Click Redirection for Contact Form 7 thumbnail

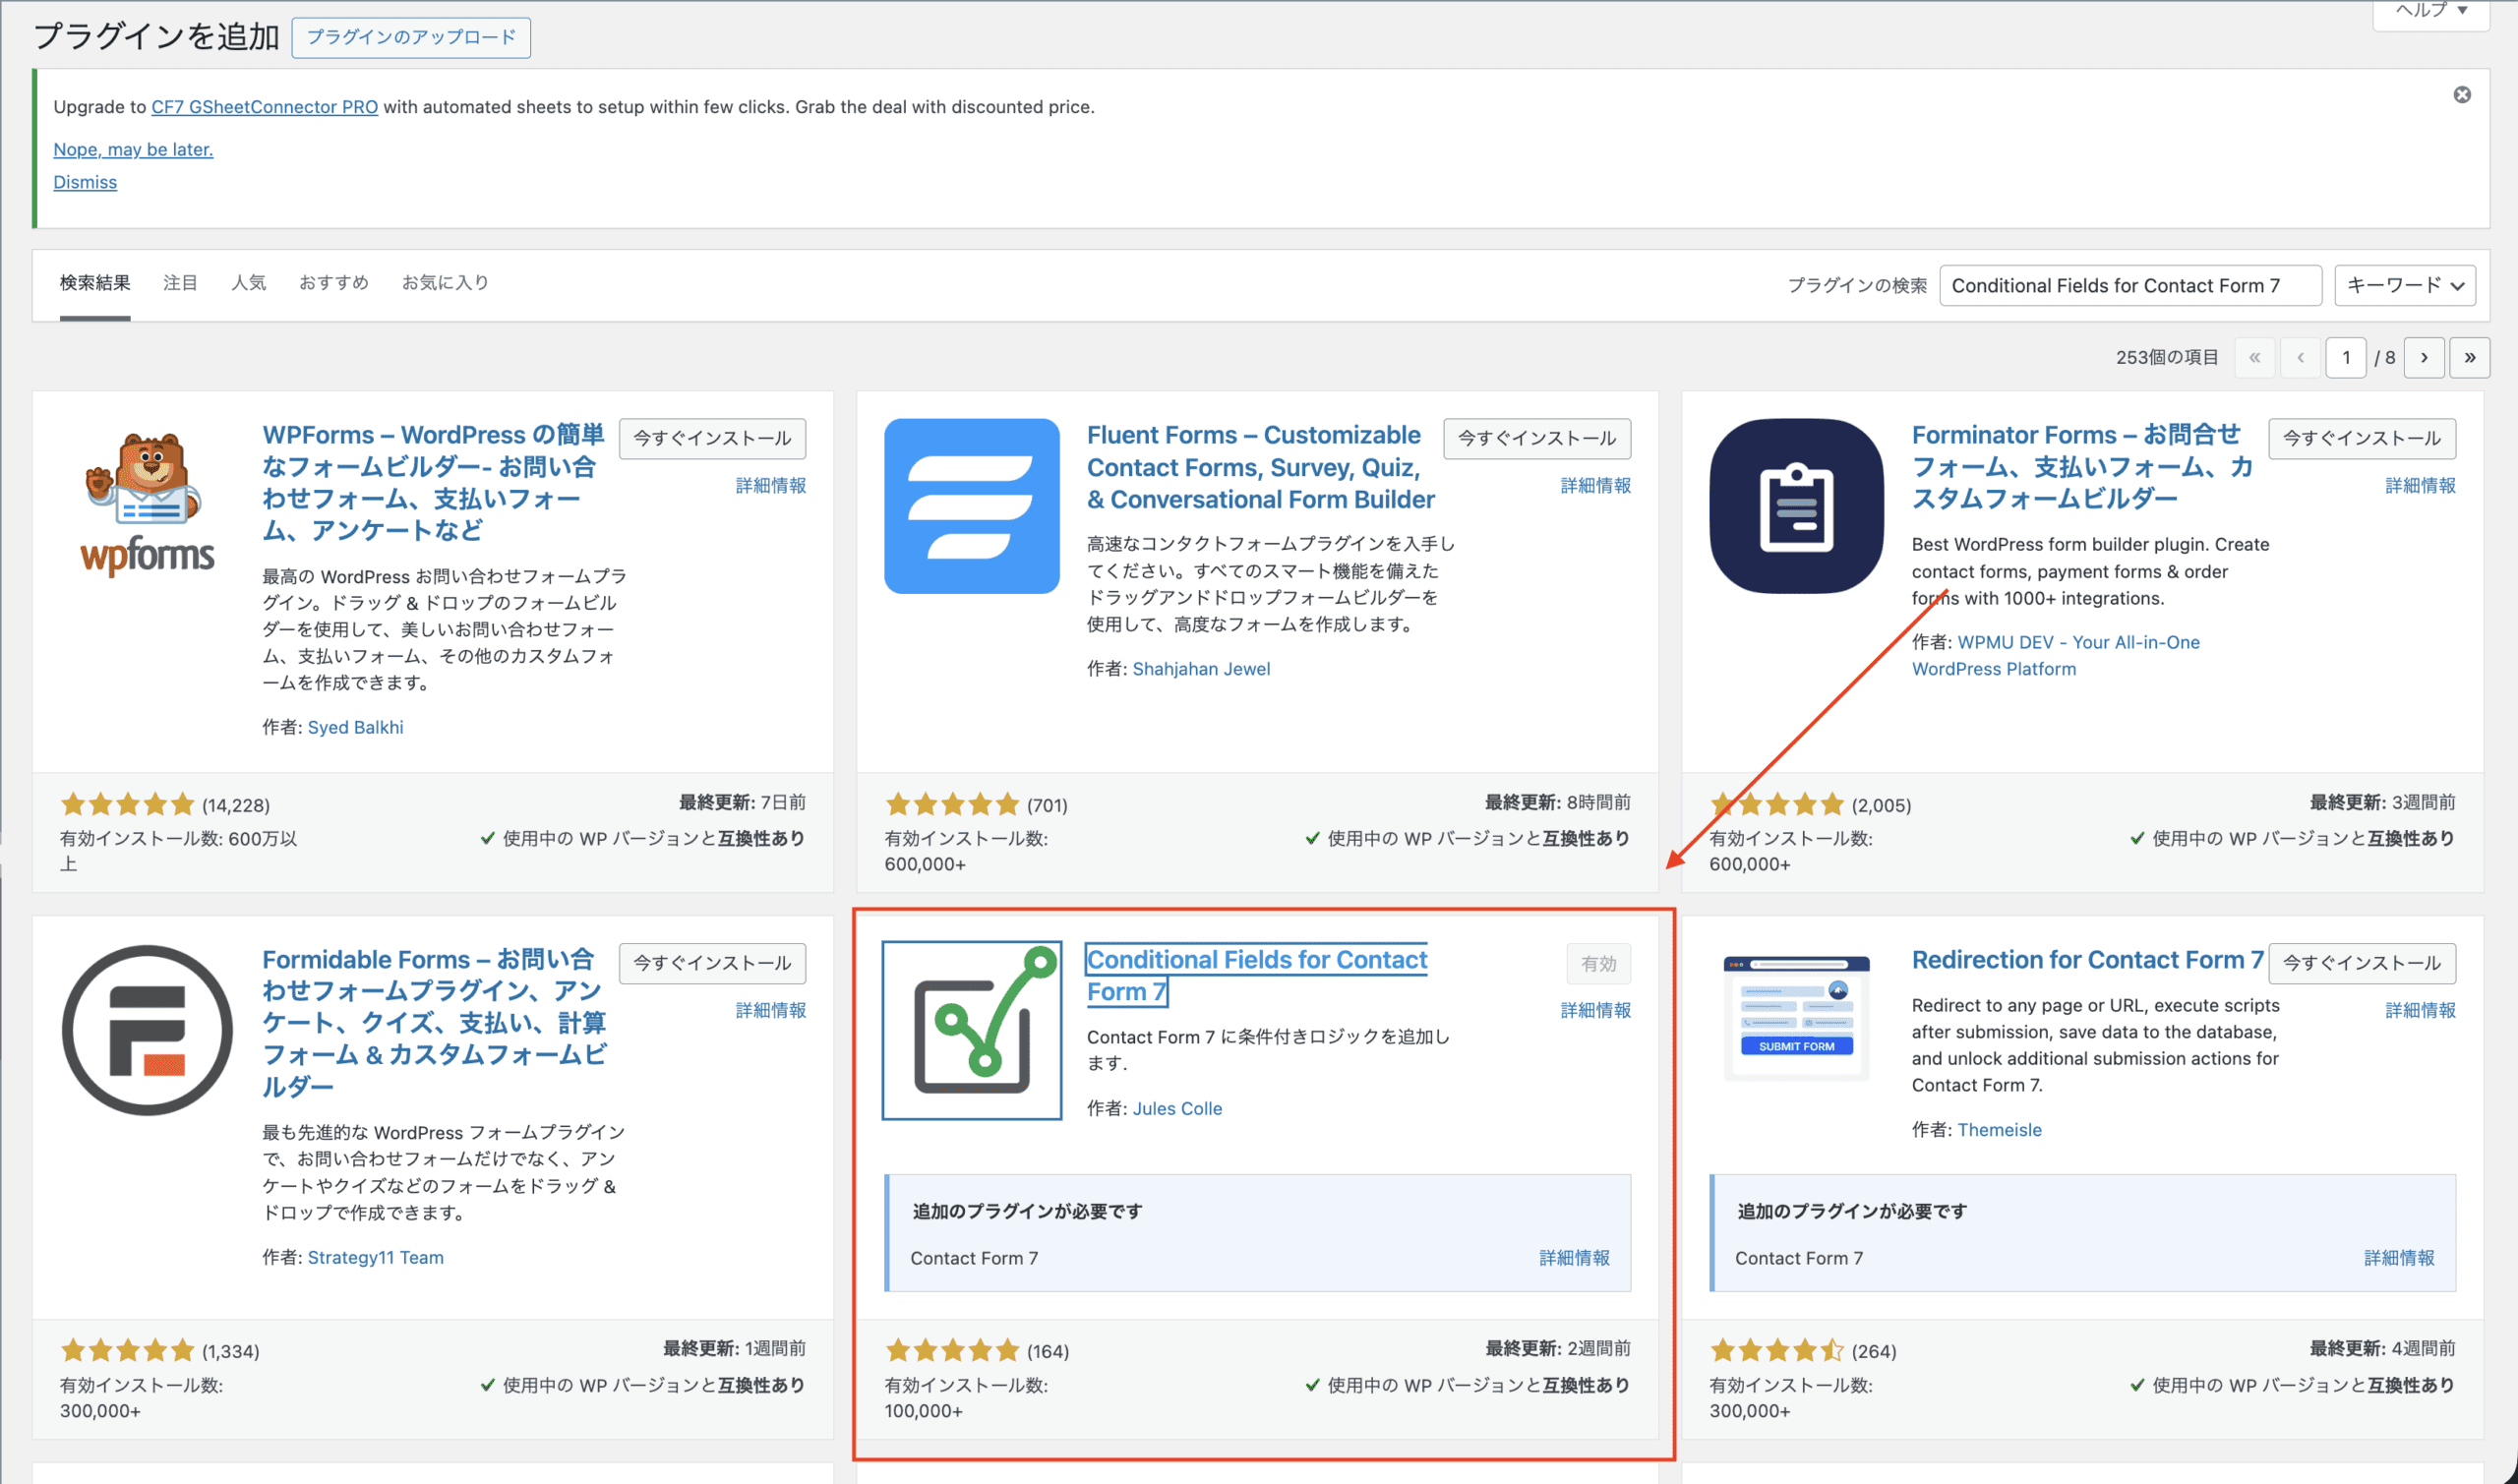[1796, 1018]
